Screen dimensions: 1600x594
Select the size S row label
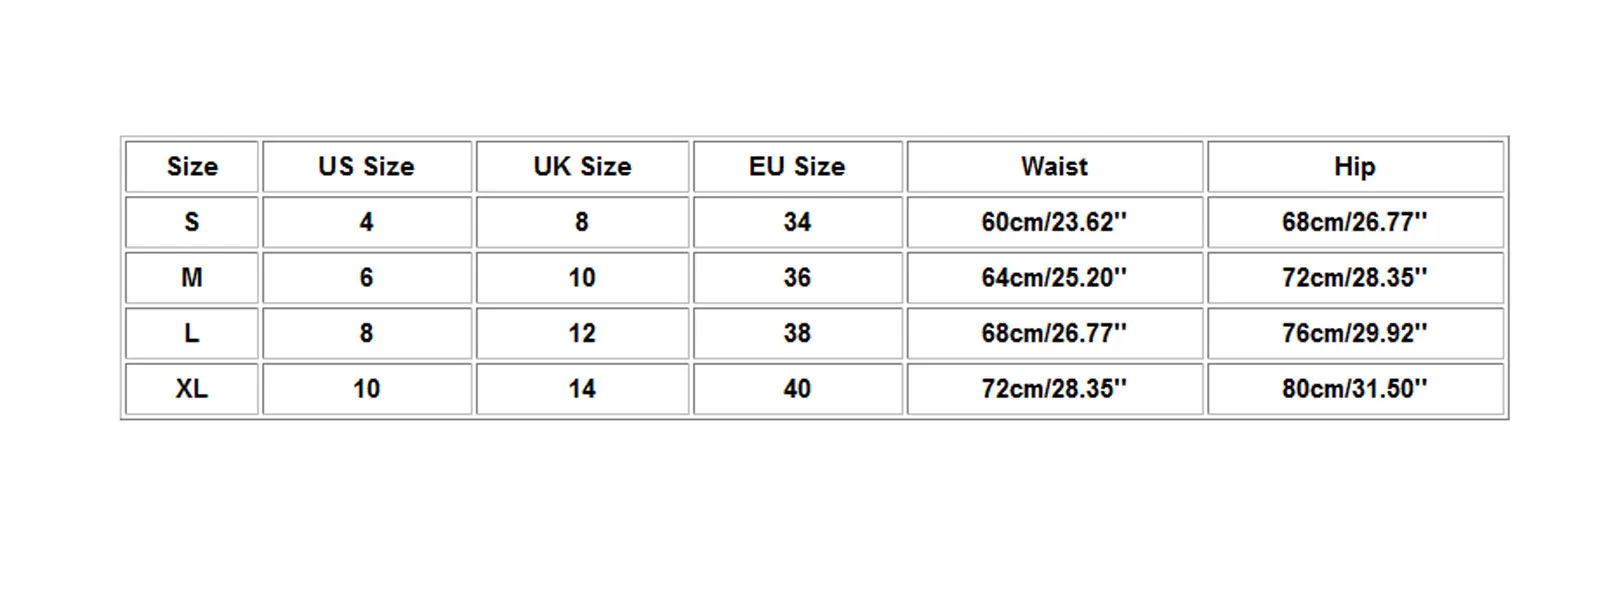pyautogui.click(x=191, y=222)
